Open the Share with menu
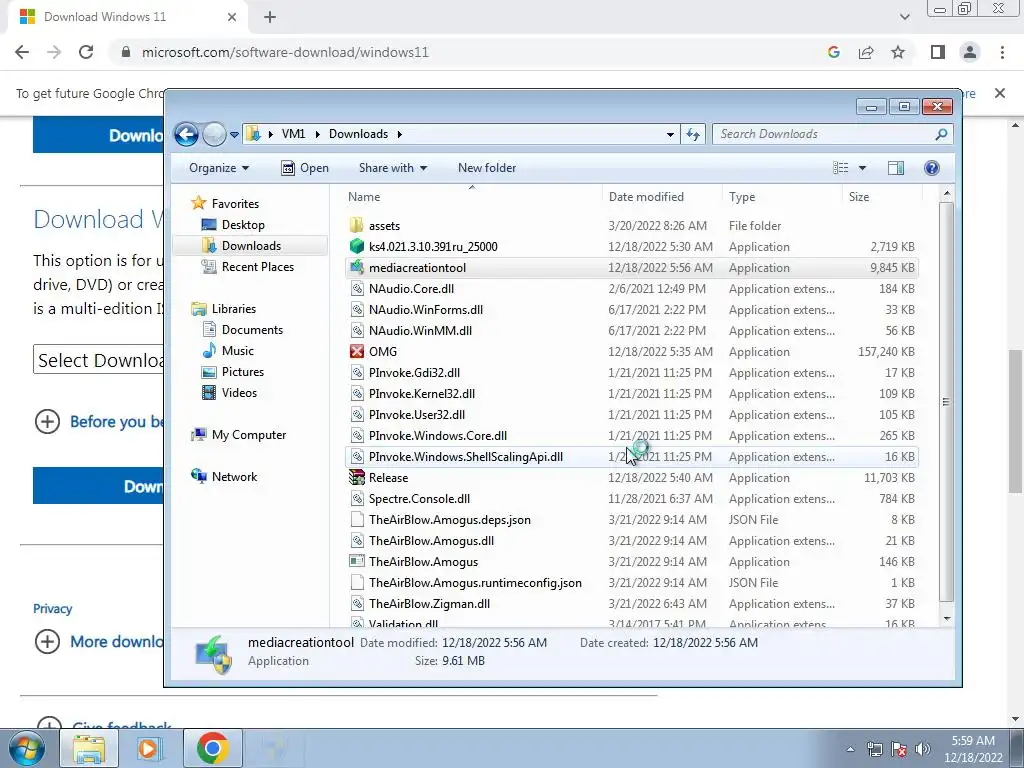This screenshot has width=1024, height=768. point(392,168)
